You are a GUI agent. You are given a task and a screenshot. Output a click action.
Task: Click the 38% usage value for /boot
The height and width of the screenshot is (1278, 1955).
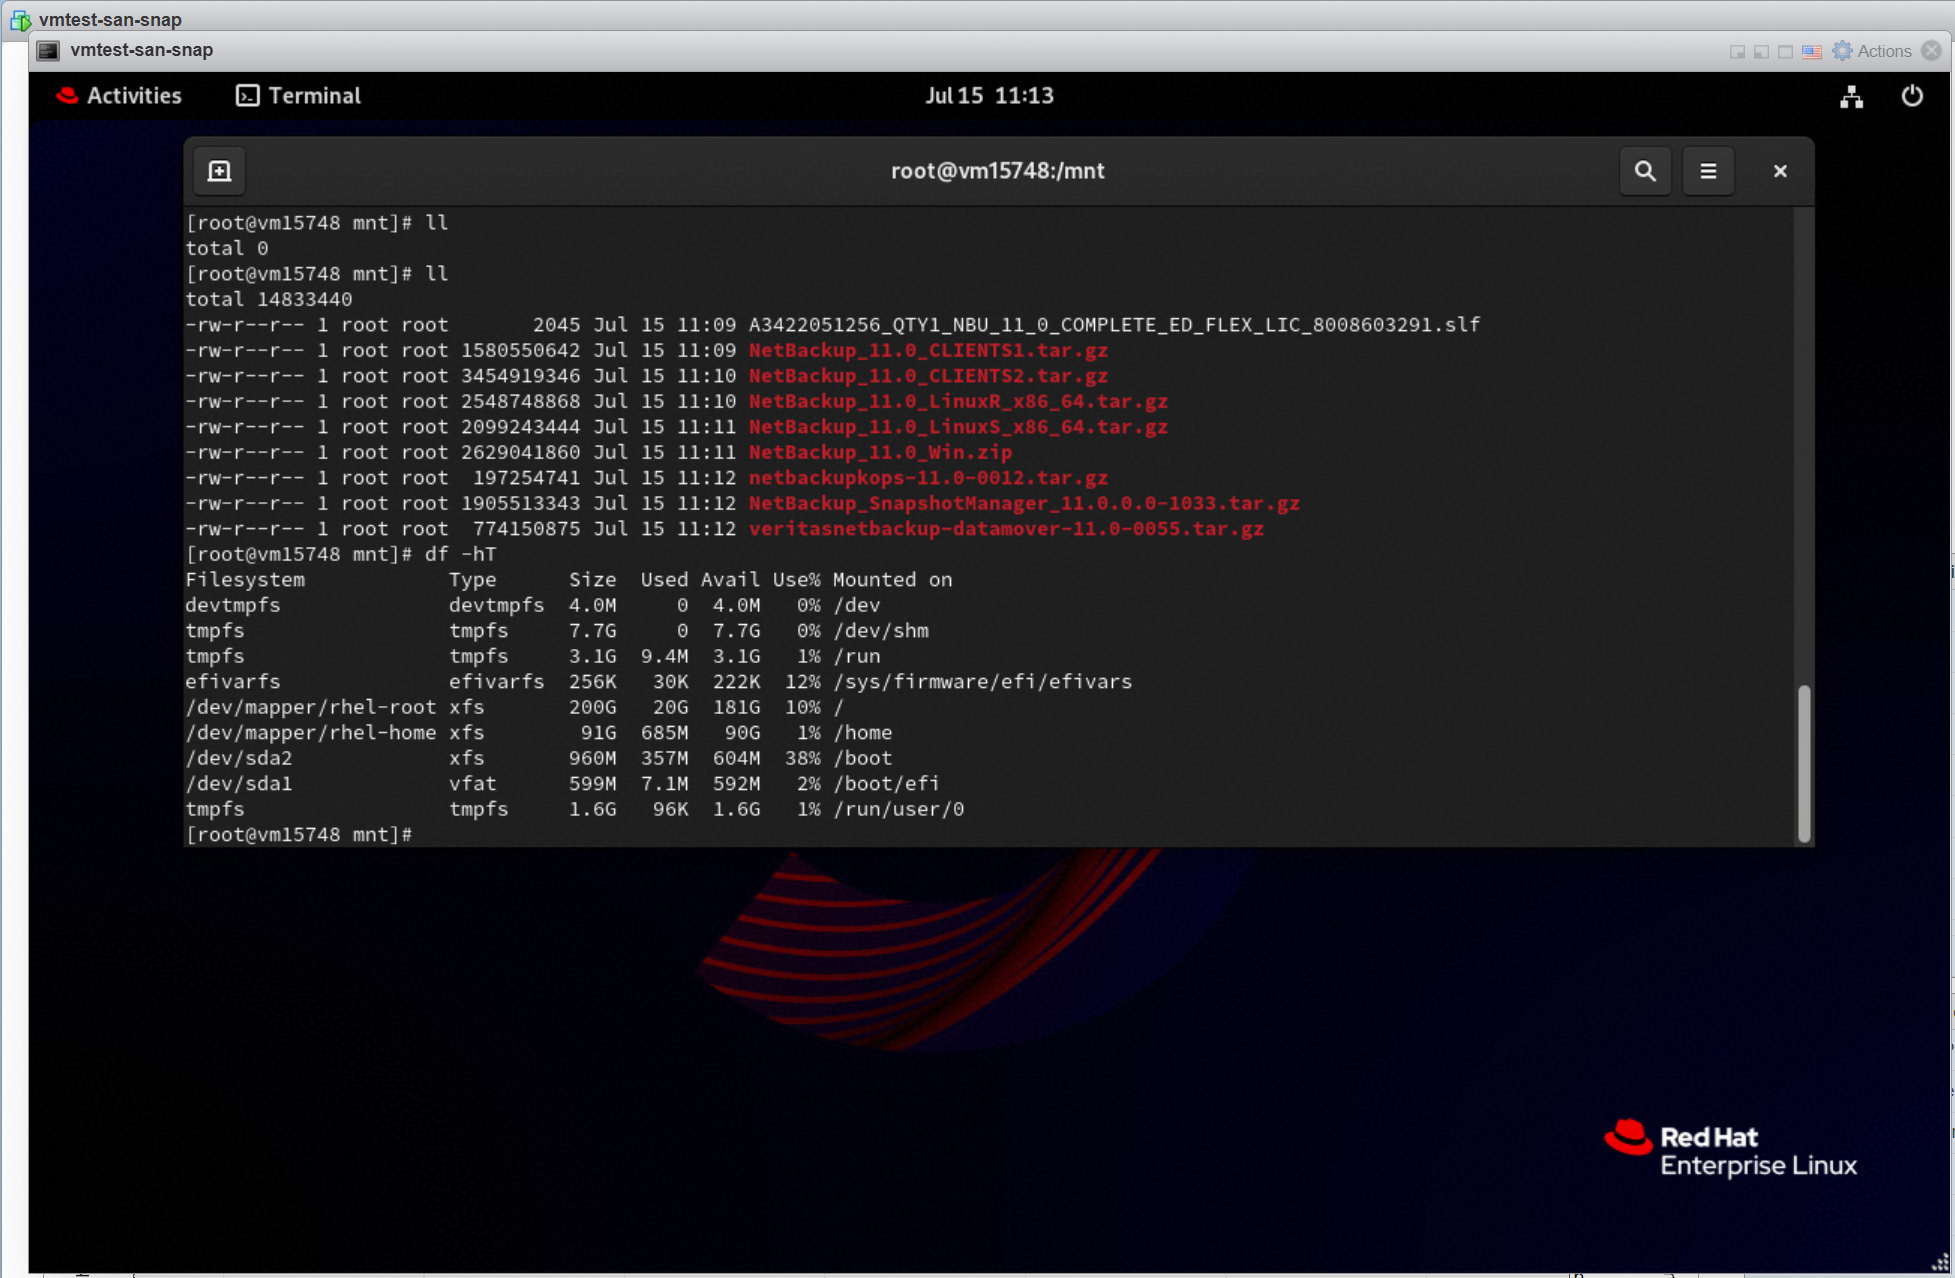[x=803, y=759]
